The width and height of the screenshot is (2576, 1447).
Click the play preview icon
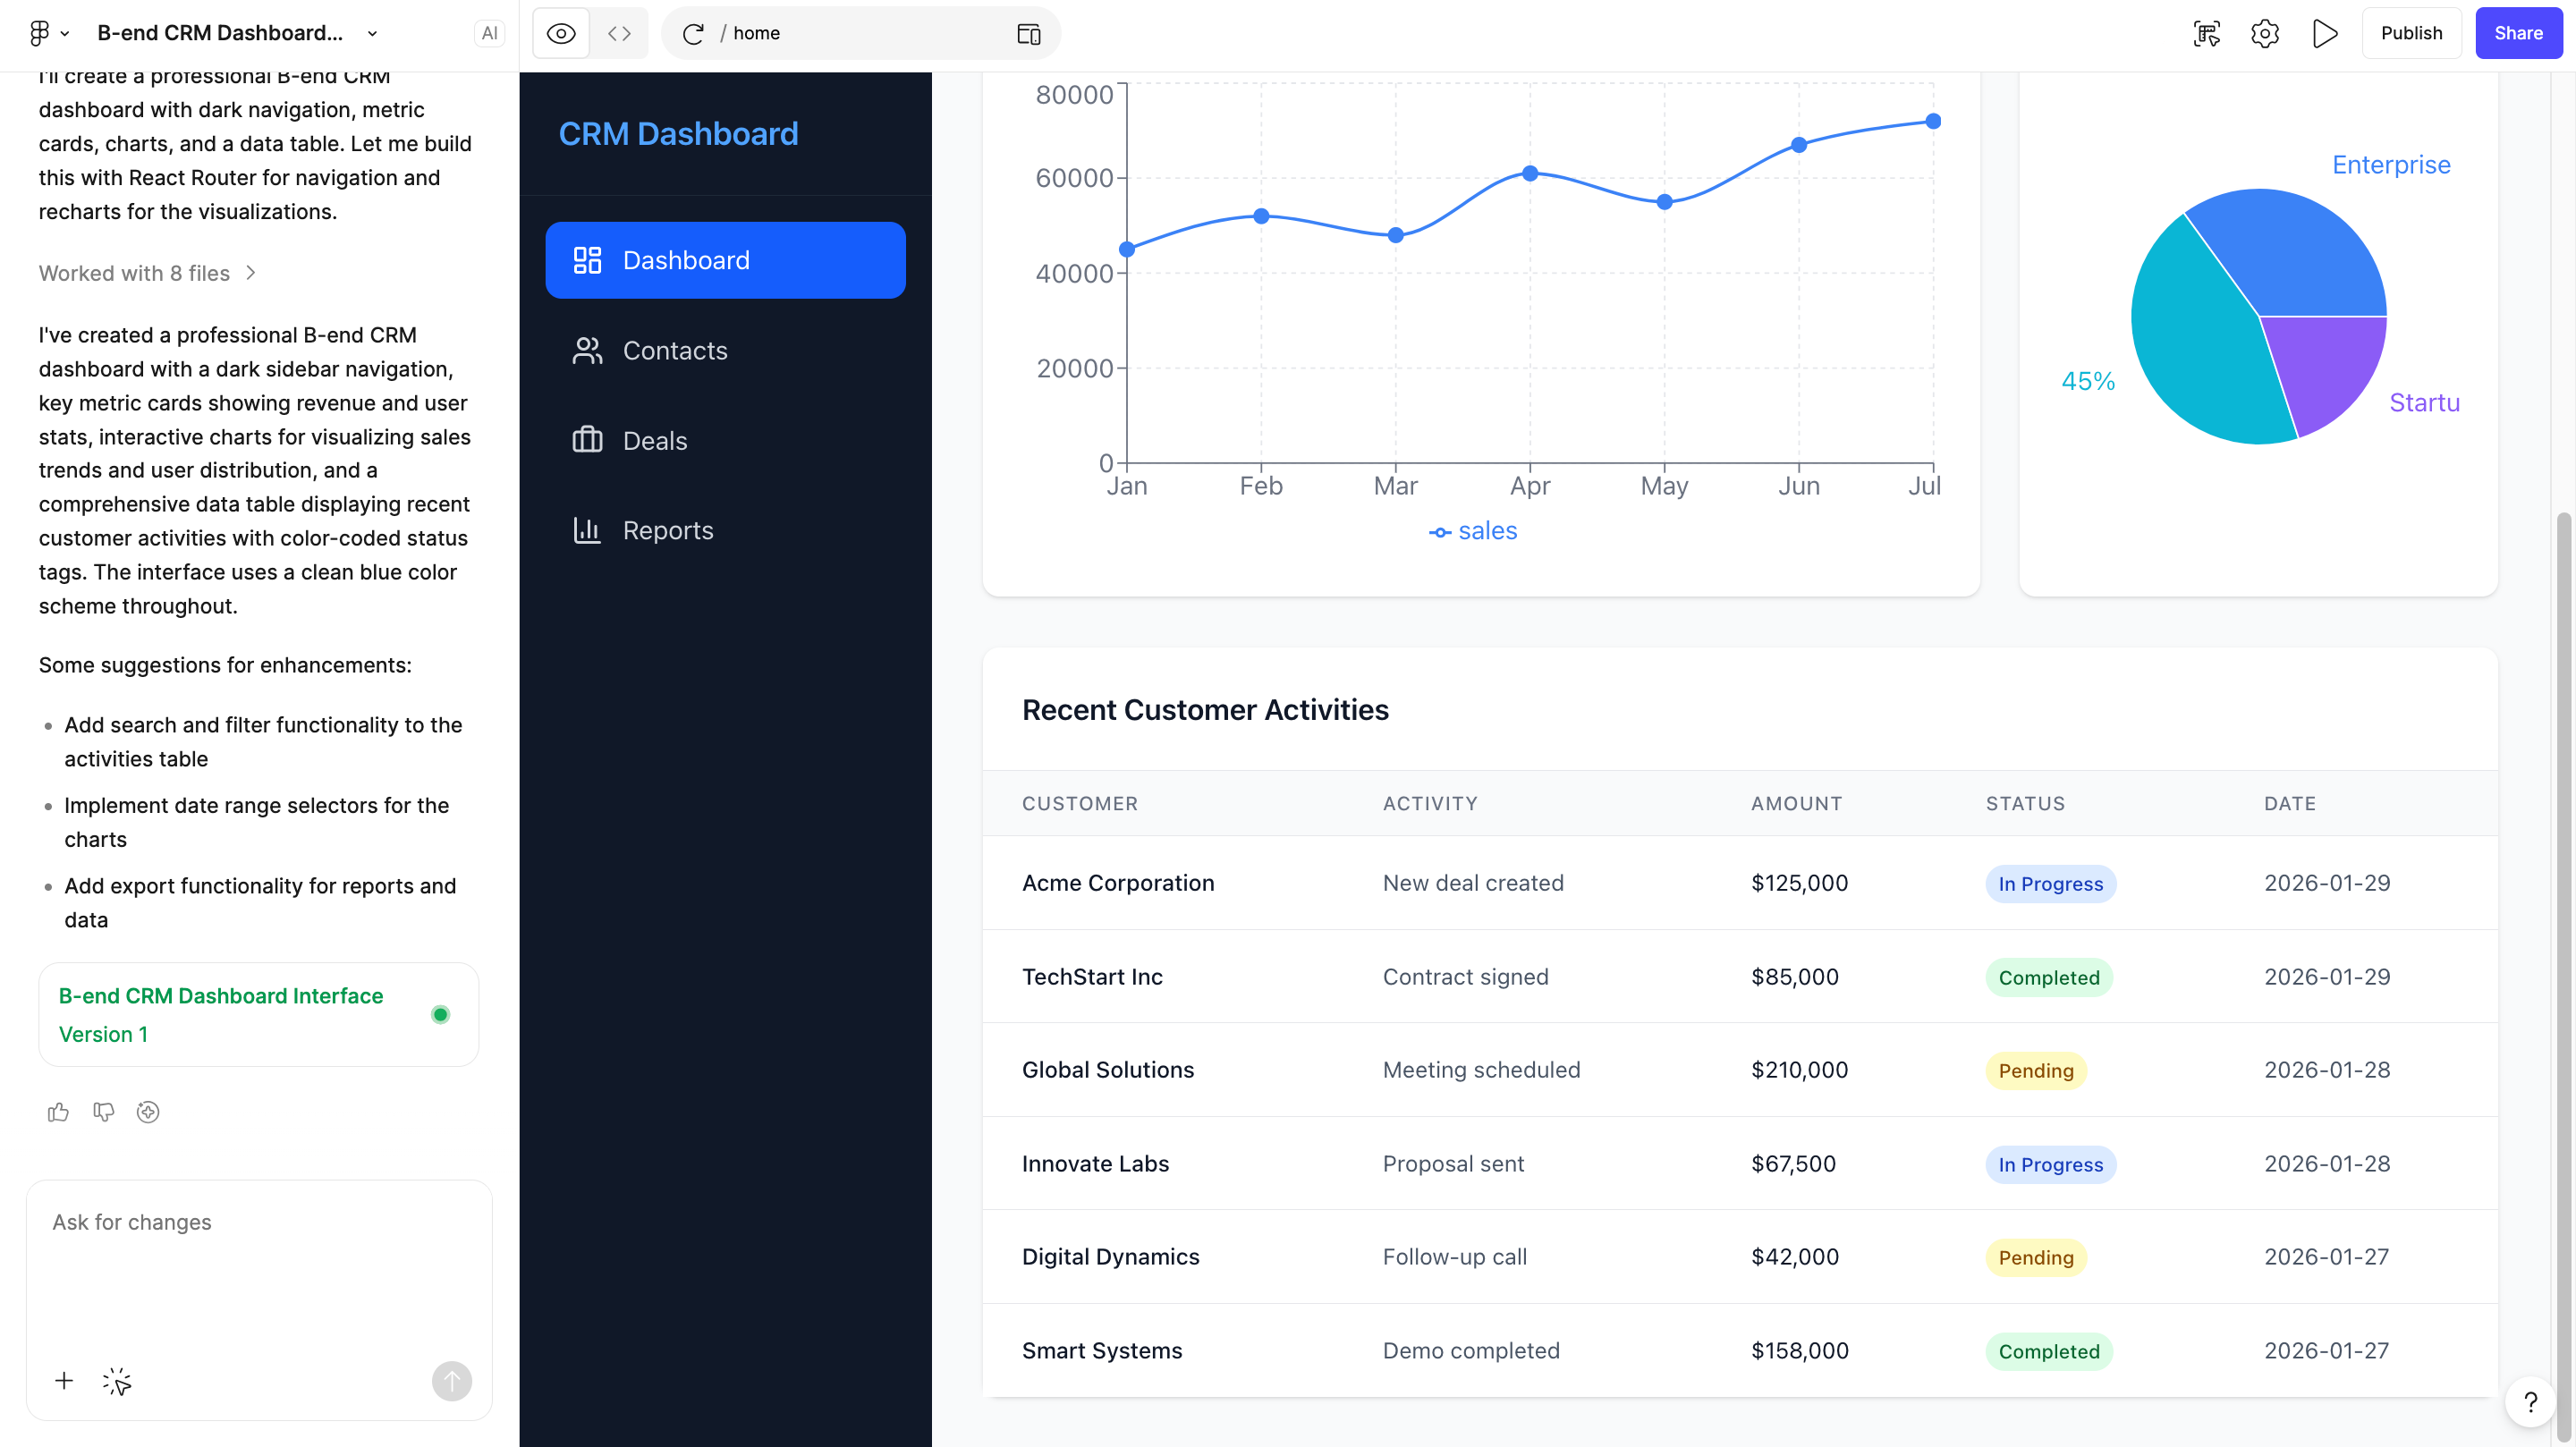pyautogui.click(x=2325, y=34)
